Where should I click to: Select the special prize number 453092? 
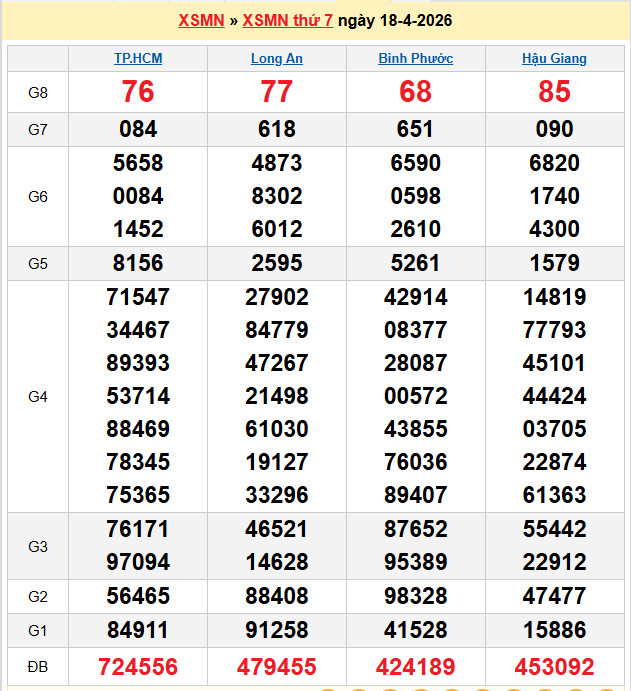[x=554, y=666]
